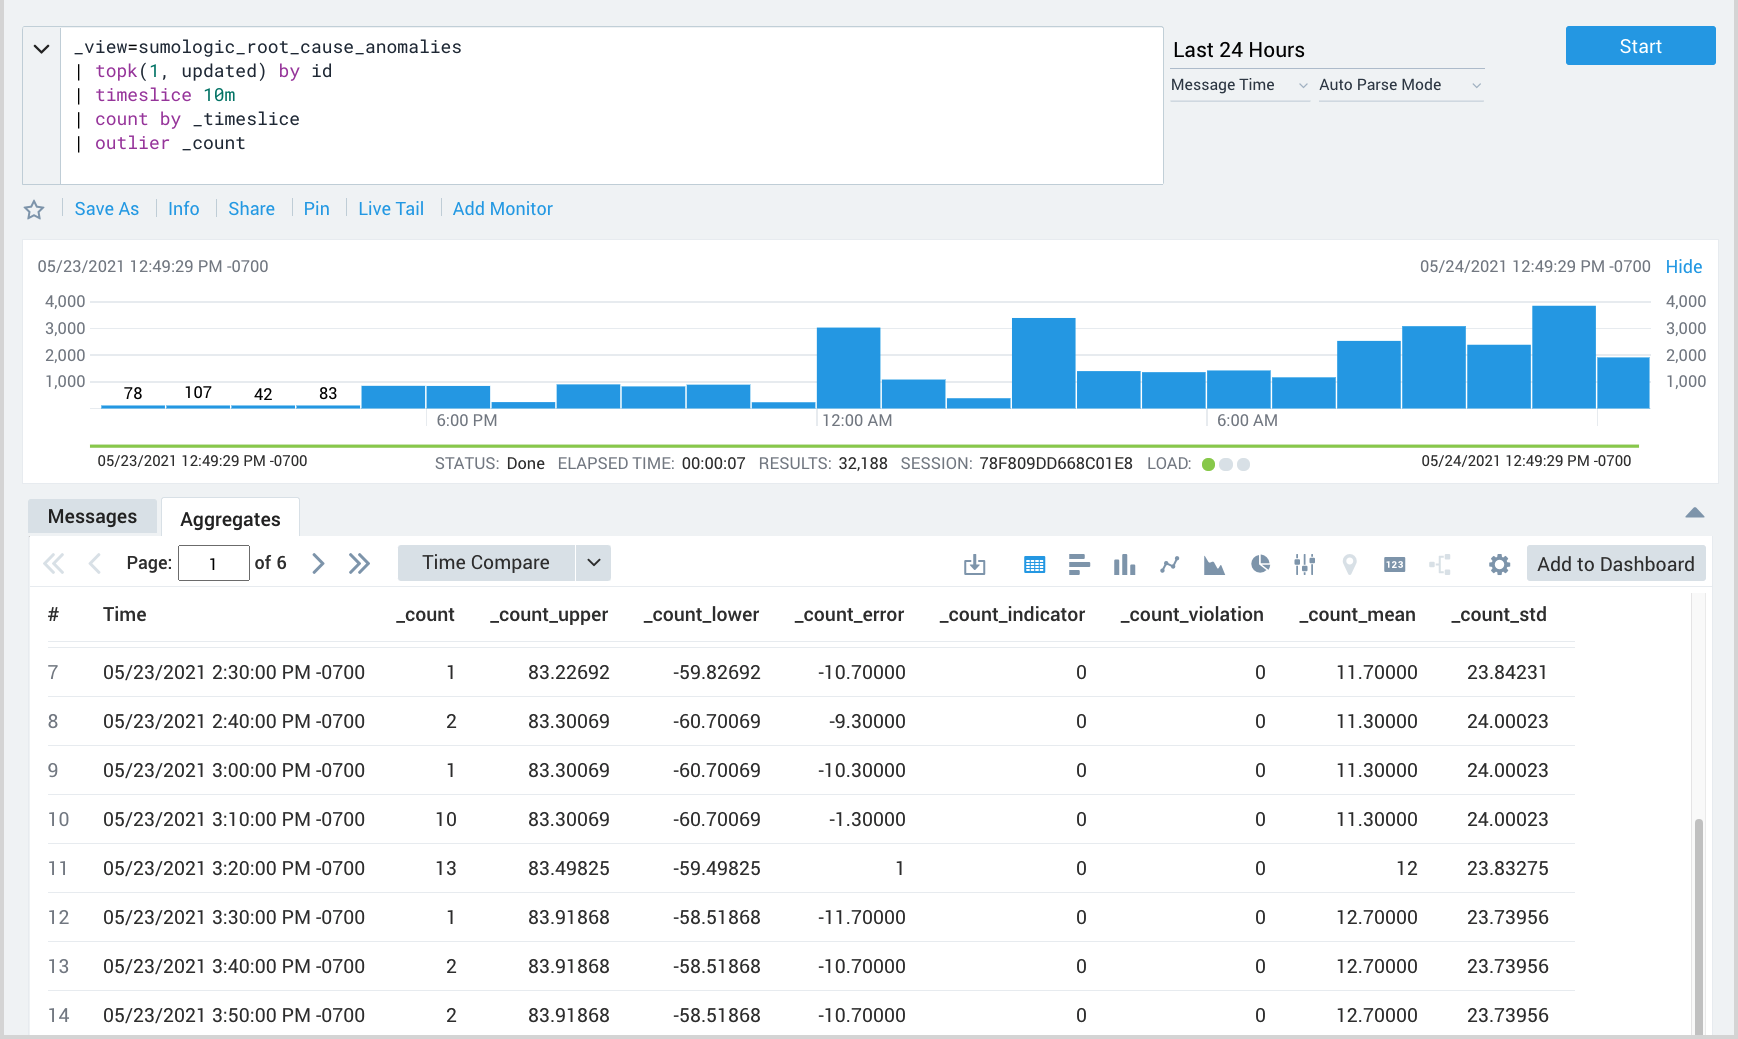Click Add to Dashboard button
Viewport: 1738px width, 1039px height.
click(1615, 564)
